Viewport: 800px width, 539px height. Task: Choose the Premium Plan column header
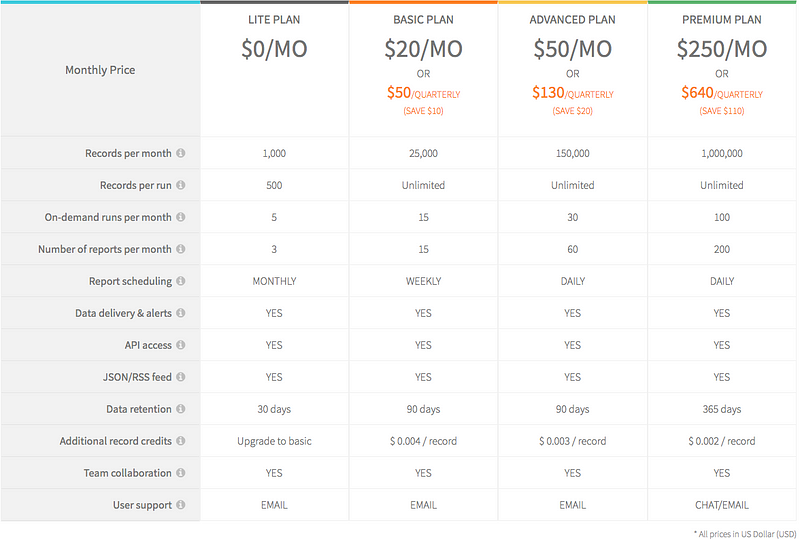coord(721,20)
